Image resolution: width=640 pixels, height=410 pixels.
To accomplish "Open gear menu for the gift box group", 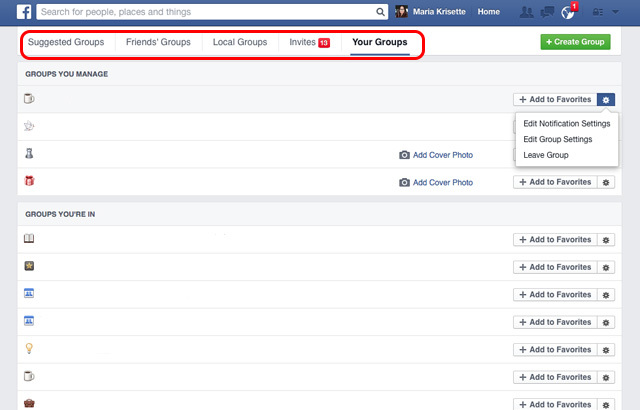I will pos(606,182).
